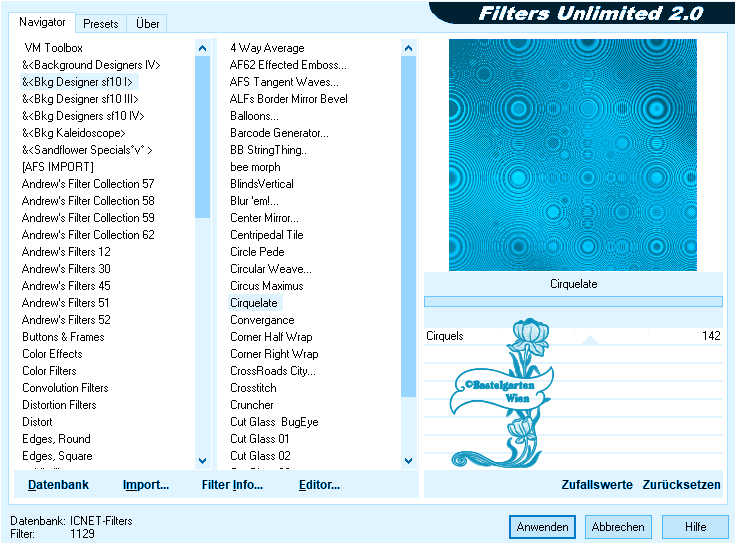Image resolution: width=735 pixels, height=543 pixels.
Task: Select Andrew's Filters 45
Action: 66,286
